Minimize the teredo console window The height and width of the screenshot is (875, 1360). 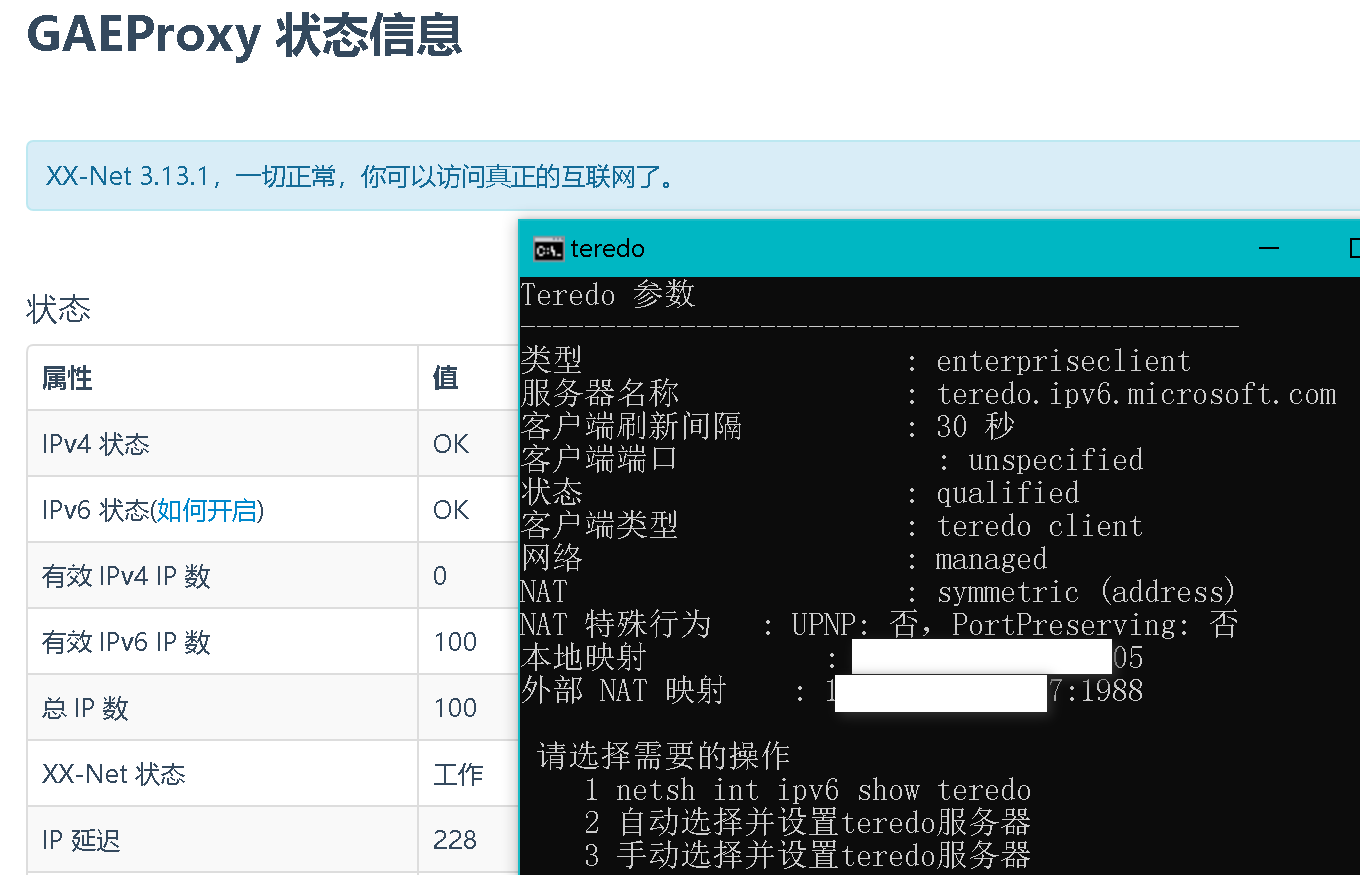[1268, 249]
